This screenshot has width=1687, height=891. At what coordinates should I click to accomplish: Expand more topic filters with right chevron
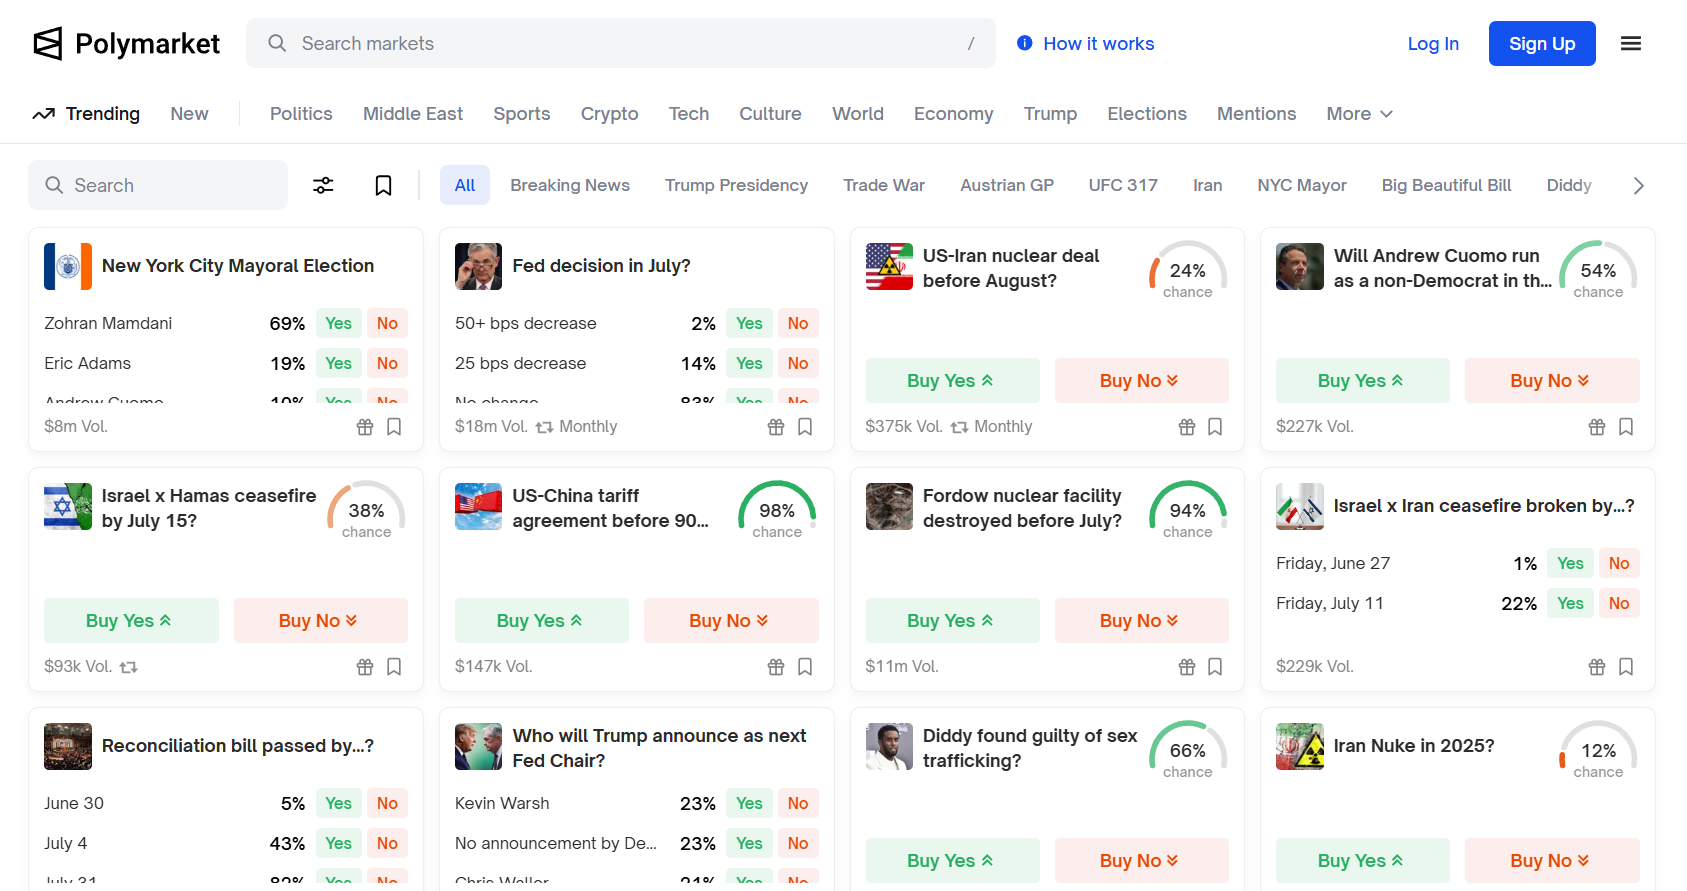(x=1638, y=186)
